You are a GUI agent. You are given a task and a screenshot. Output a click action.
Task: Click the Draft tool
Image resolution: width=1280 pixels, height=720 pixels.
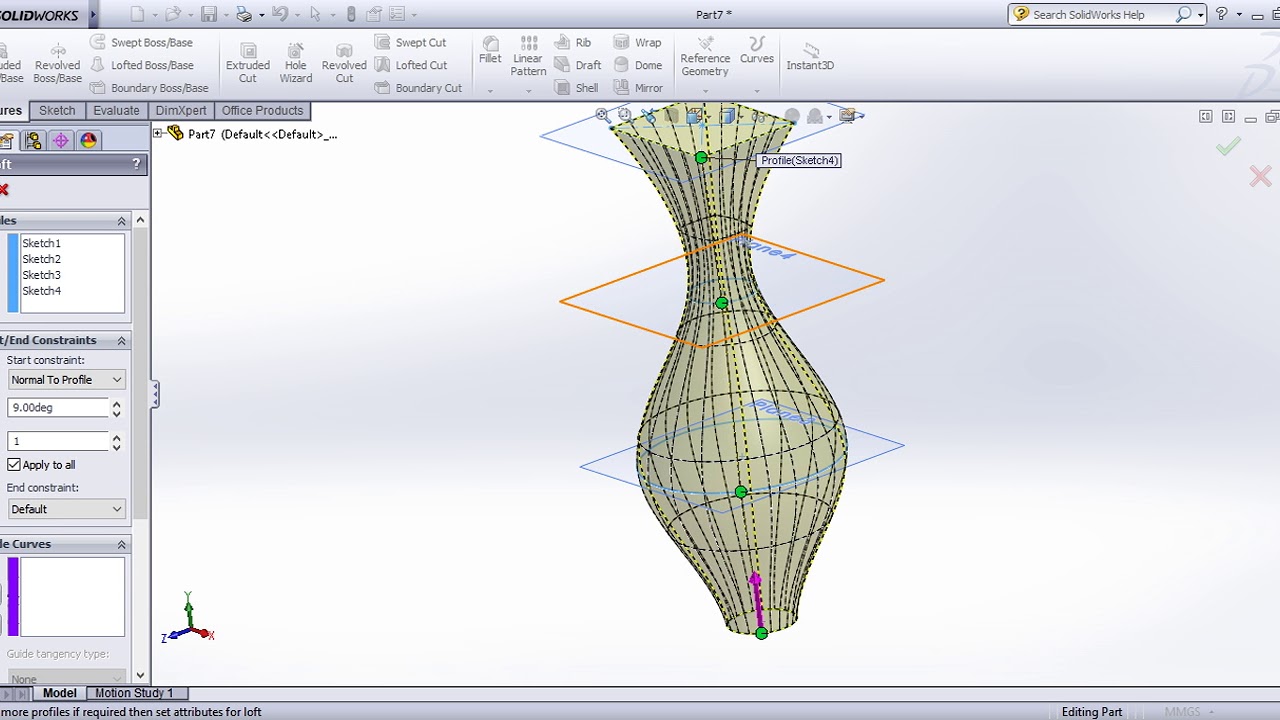(x=578, y=65)
